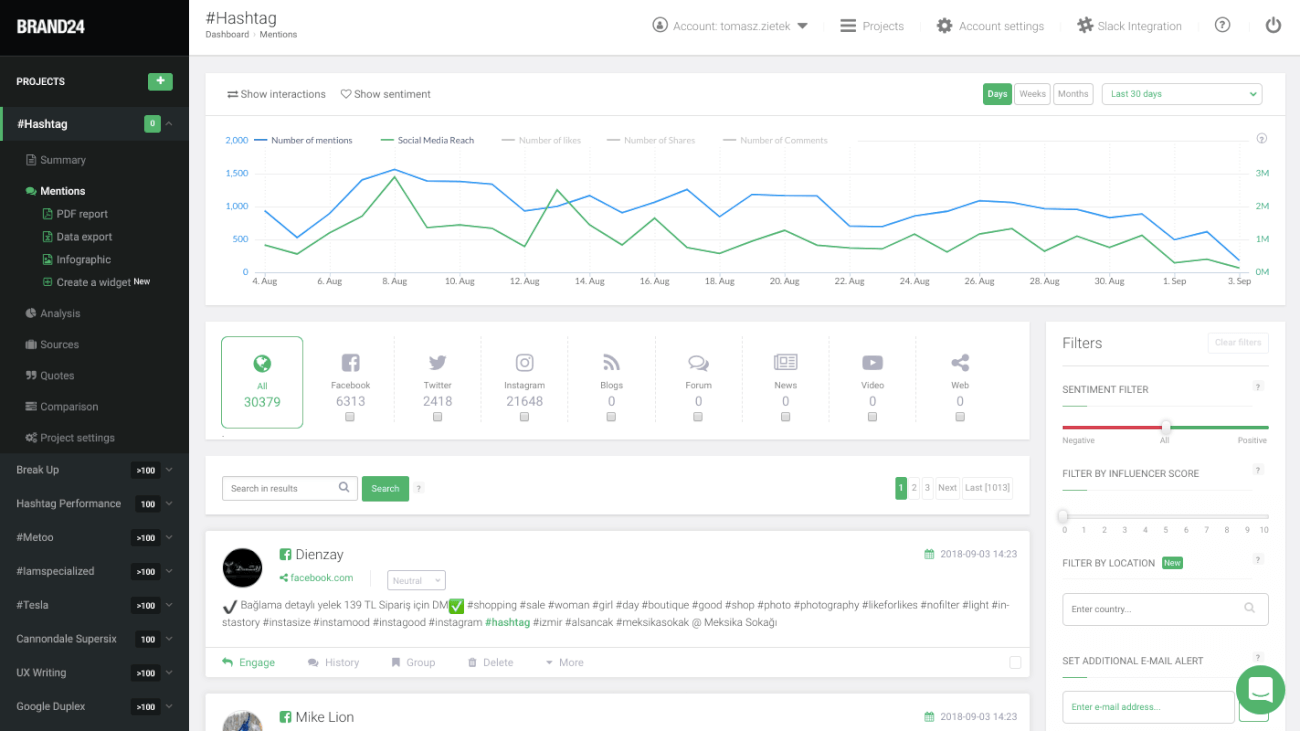
Task: Open Summary in the sidebar
Action: (55, 160)
